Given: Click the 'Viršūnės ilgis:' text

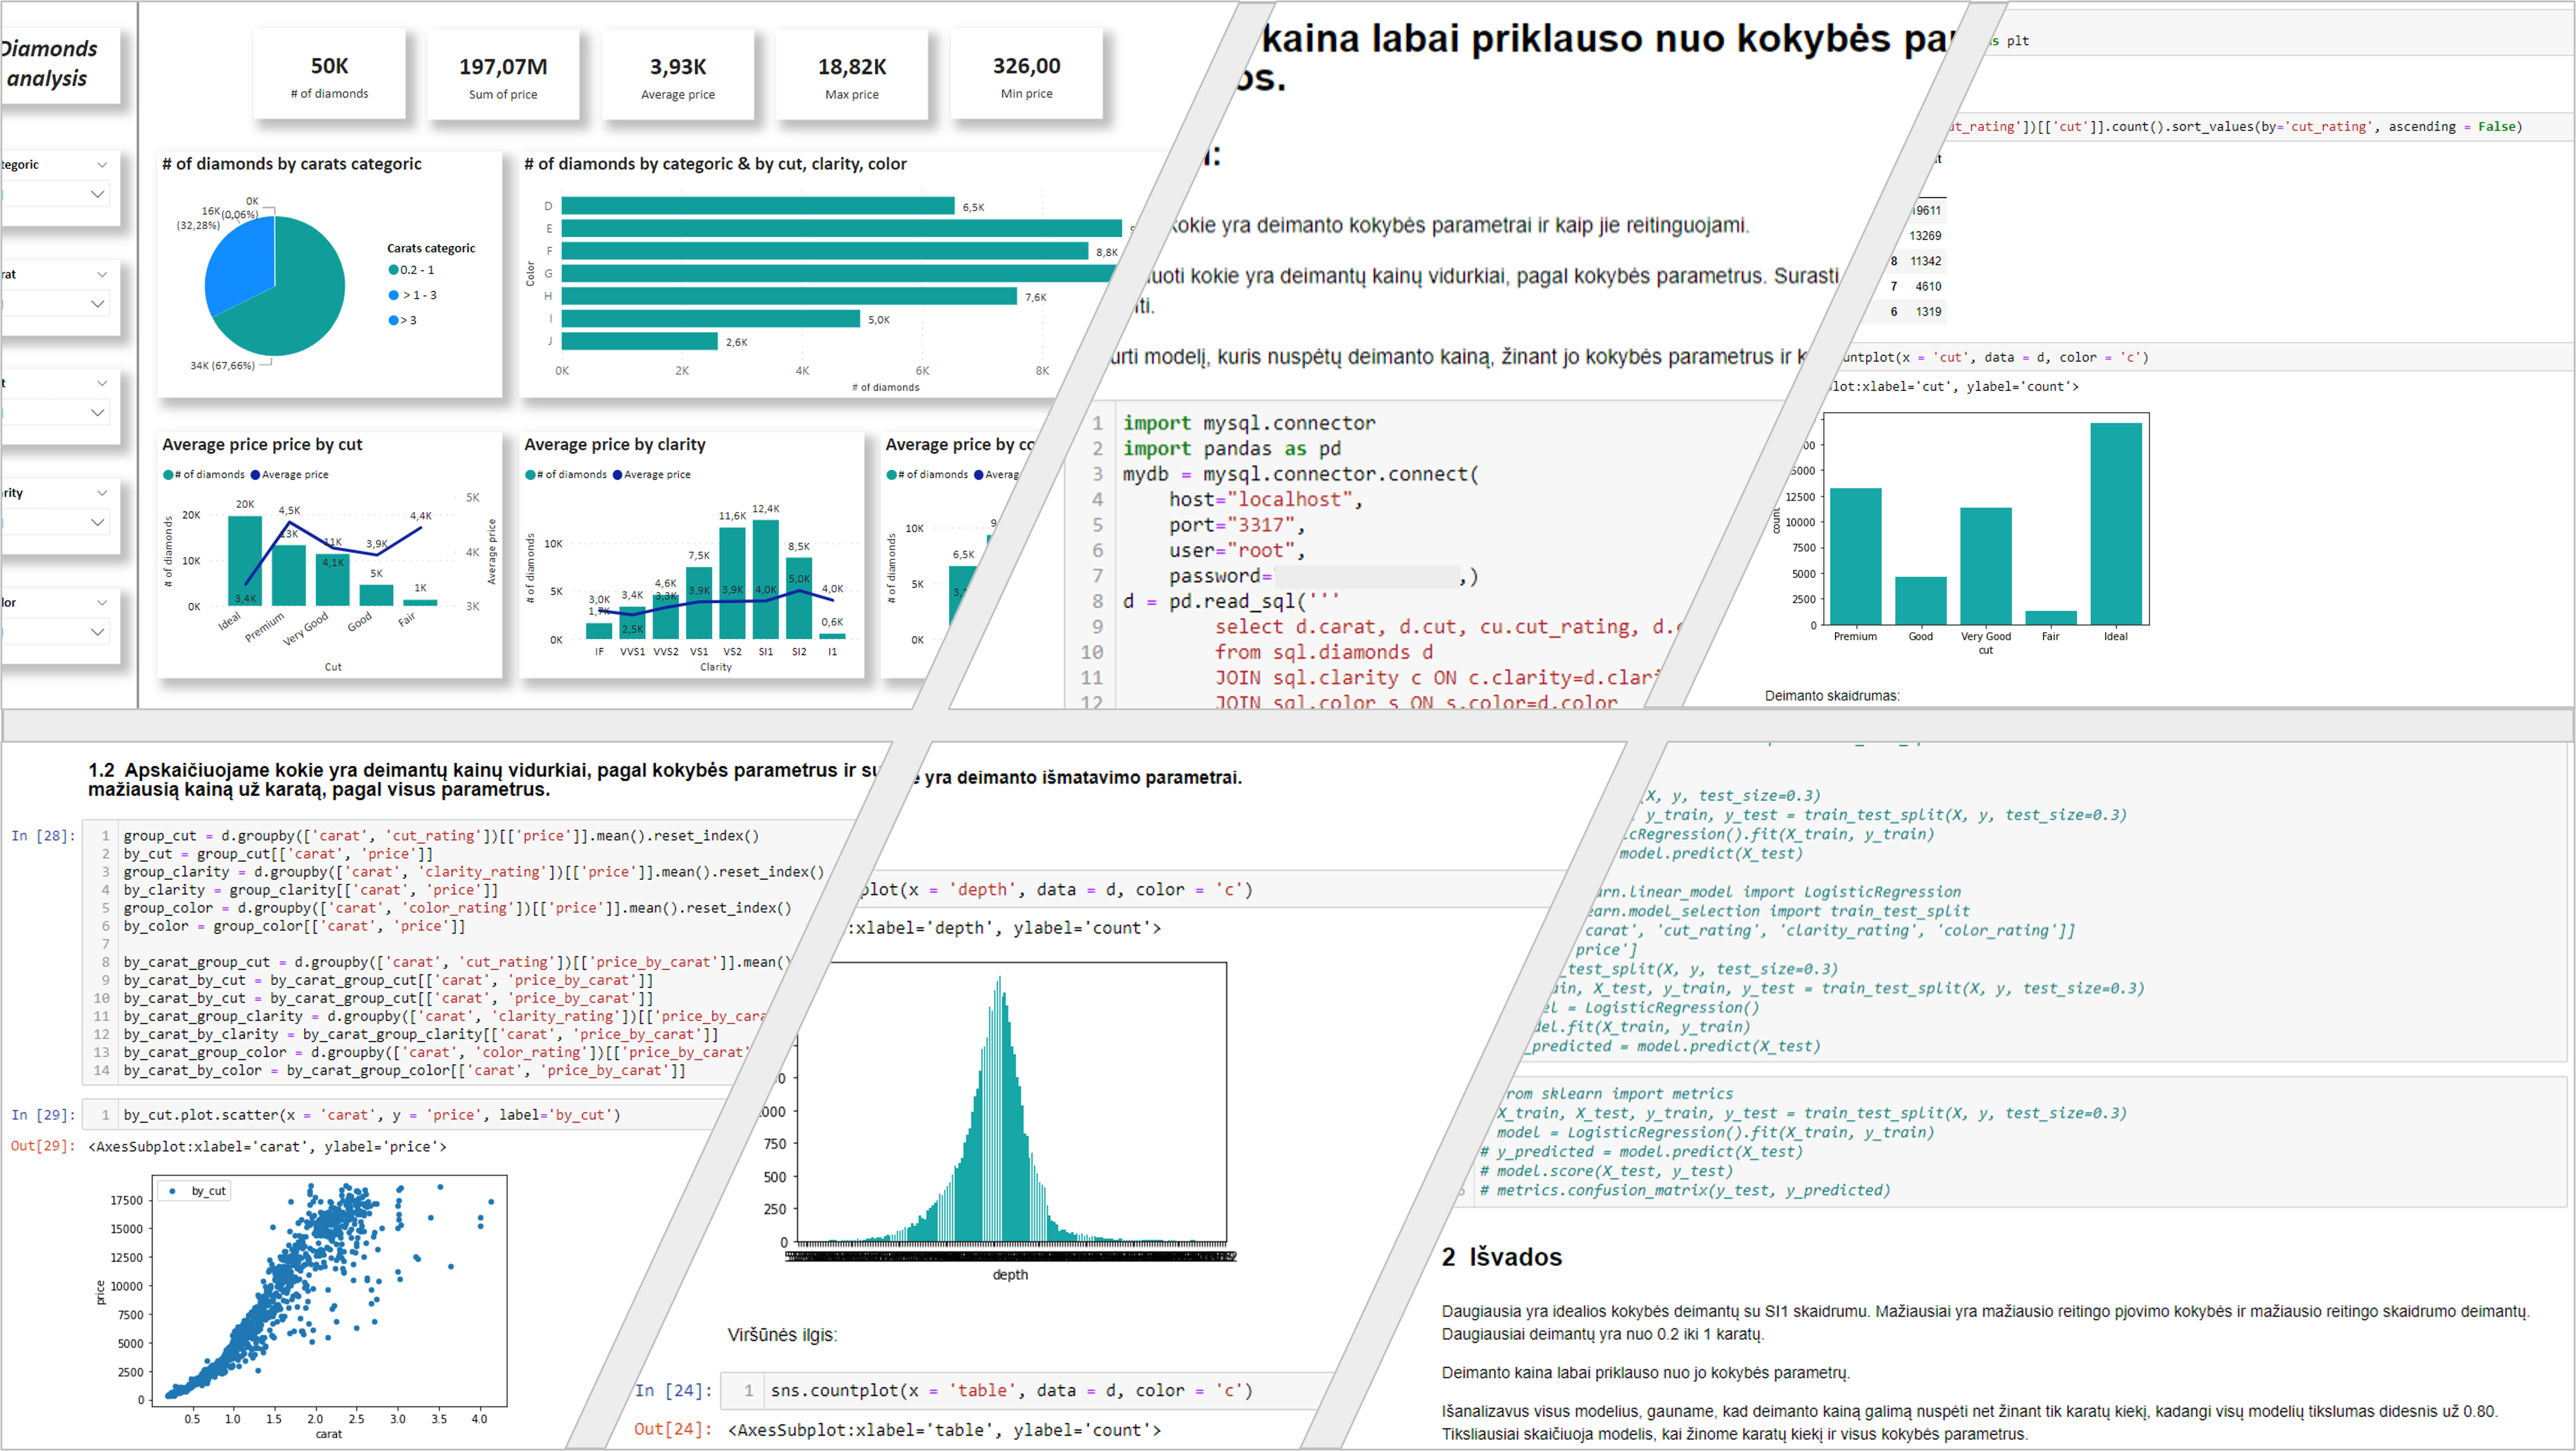Looking at the screenshot, I should point(782,1336).
